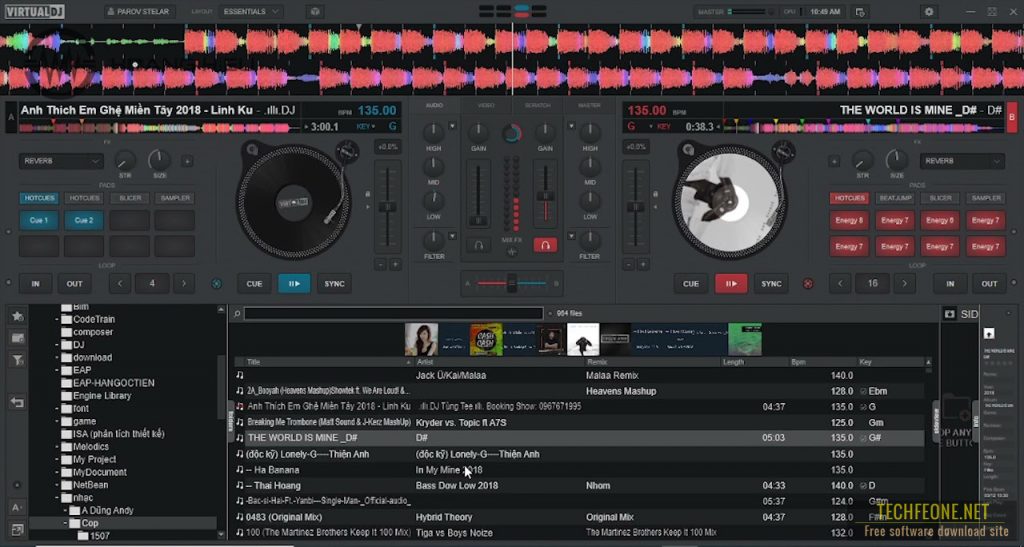Click the plus button beside deck B STR knob
The image size is (1024, 547).
click(x=834, y=161)
